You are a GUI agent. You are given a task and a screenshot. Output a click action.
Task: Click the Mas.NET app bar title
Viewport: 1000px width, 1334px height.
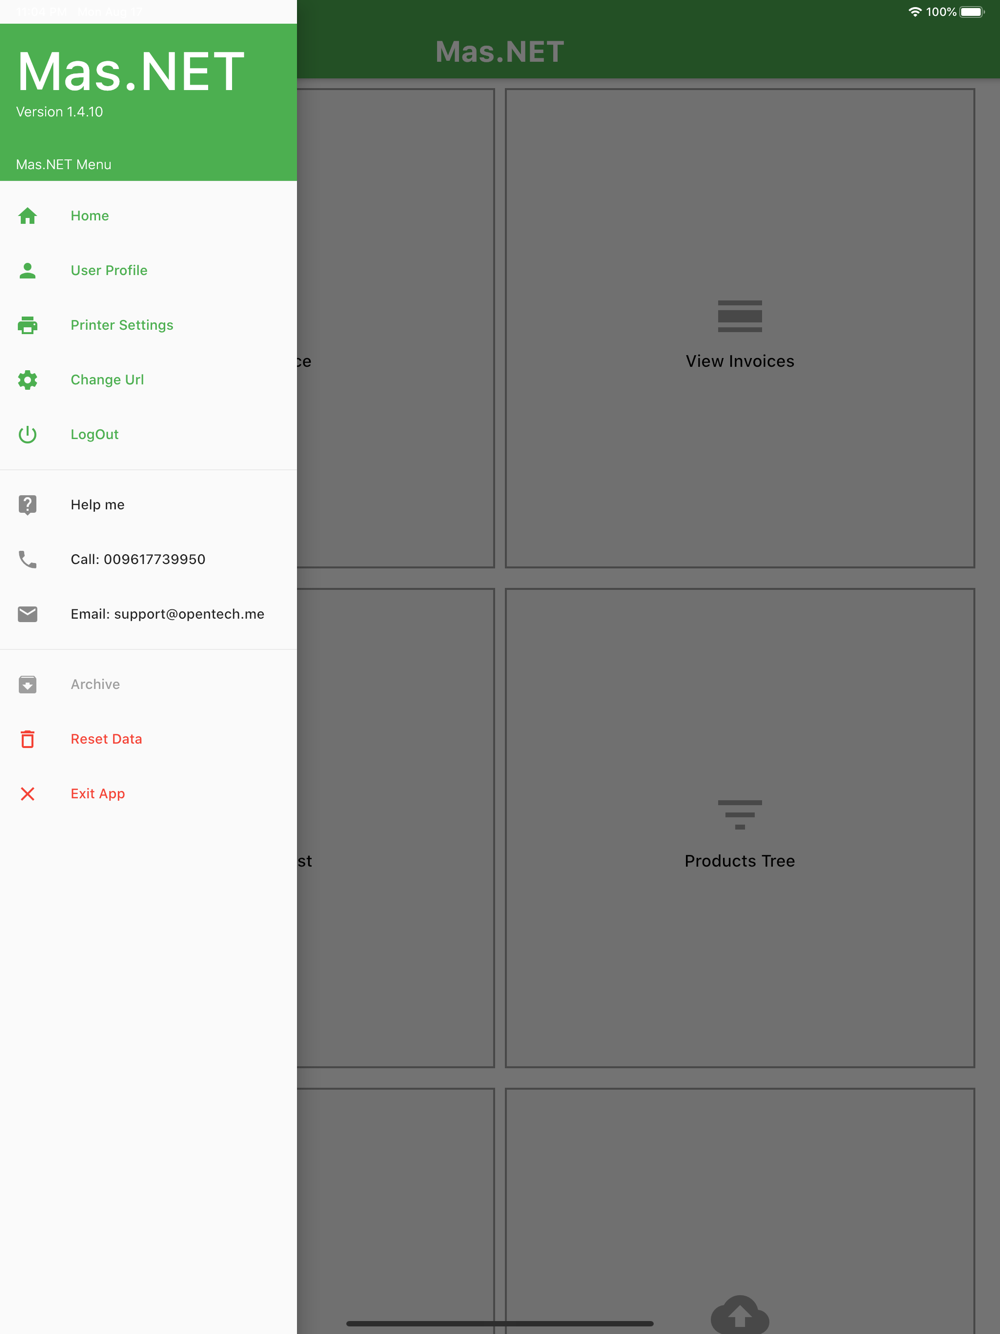pyautogui.click(x=500, y=52)
